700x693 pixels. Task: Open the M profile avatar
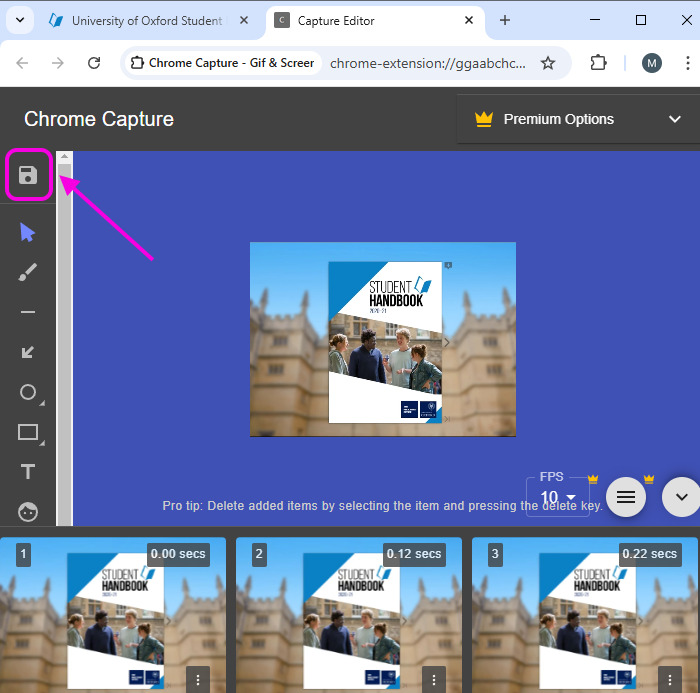click(x=651, y=63)
